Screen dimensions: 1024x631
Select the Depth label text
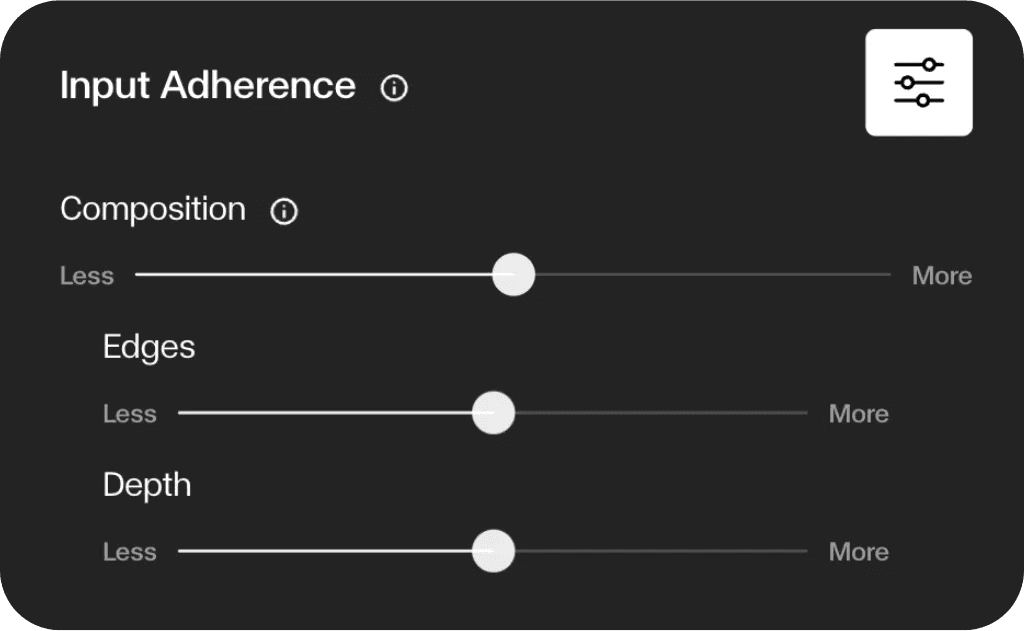tap(147, 485)
